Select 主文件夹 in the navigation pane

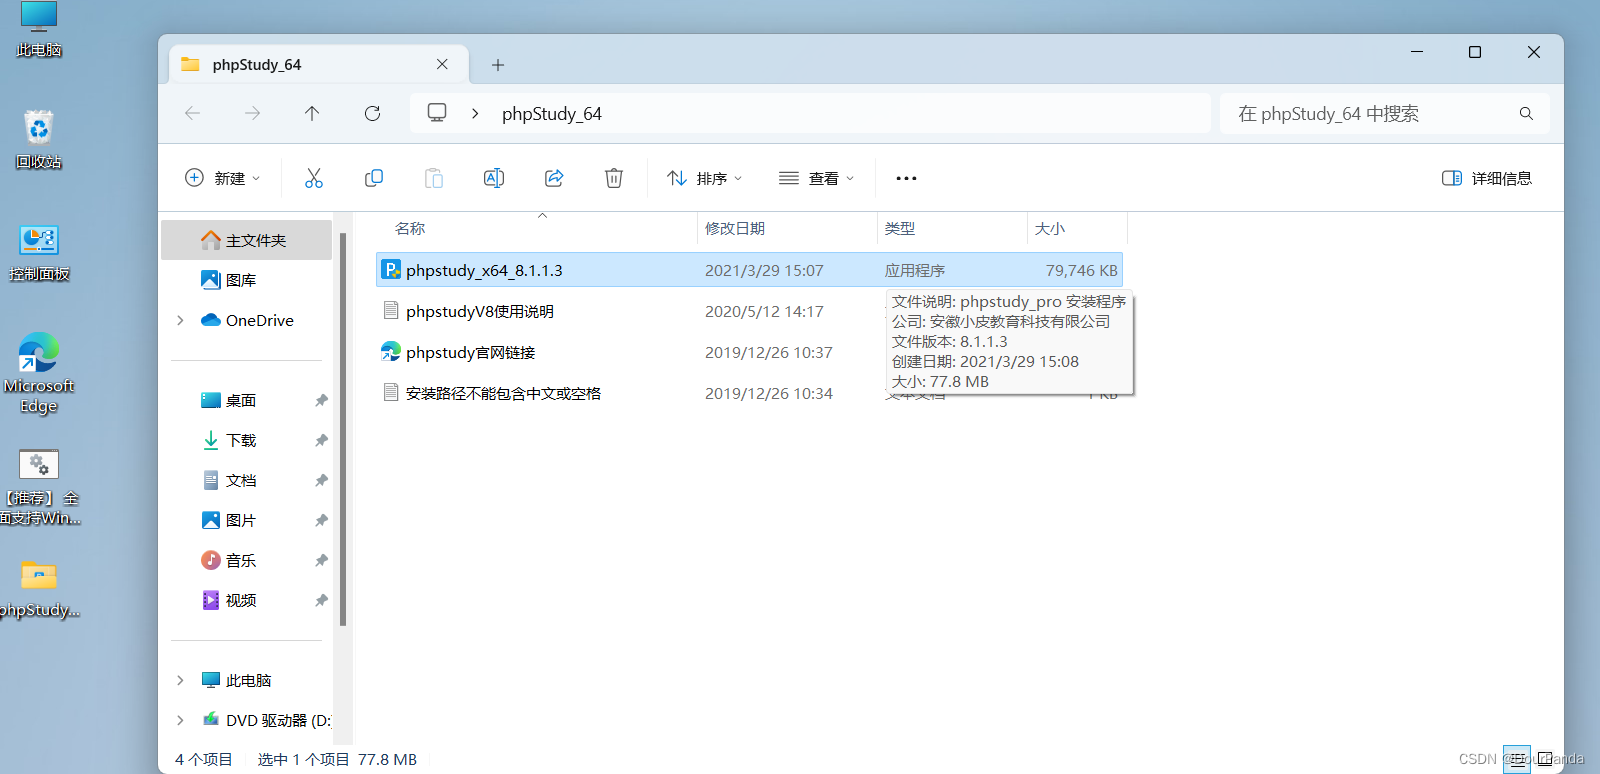[246, 240]
